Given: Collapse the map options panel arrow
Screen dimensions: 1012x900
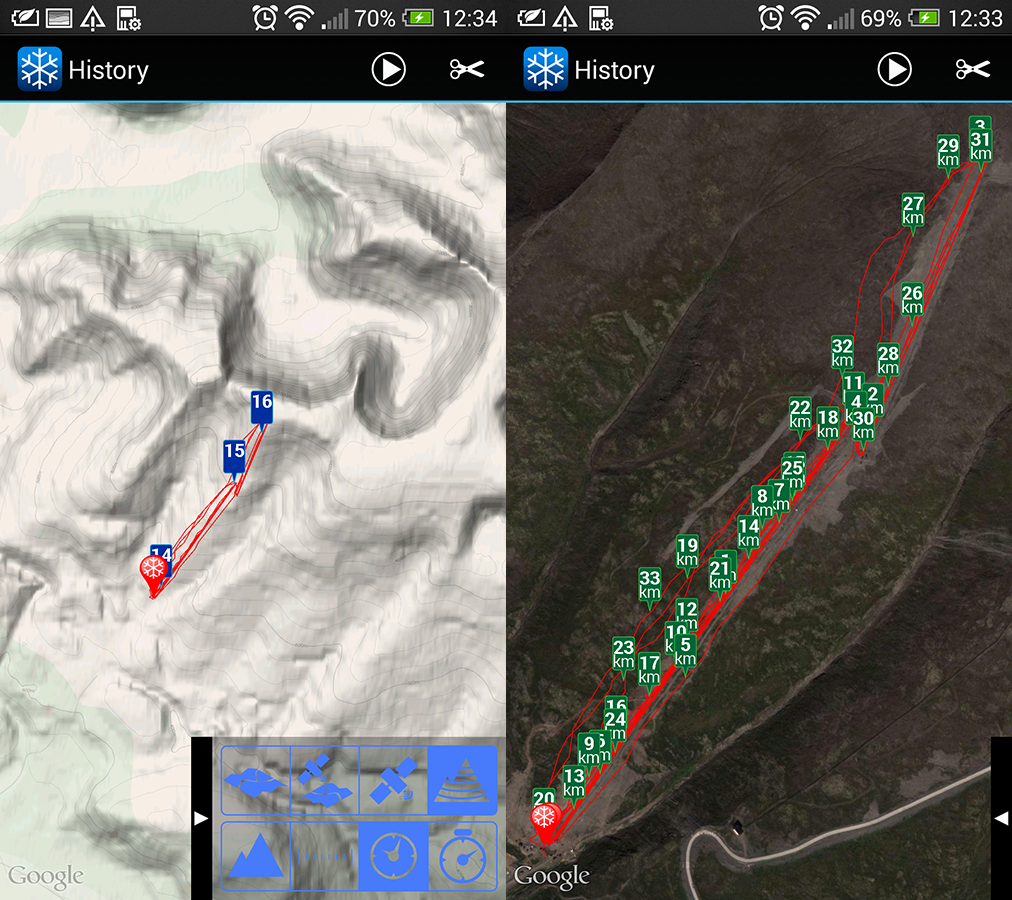Looking at the screenshot, I should tap(201, 818).
